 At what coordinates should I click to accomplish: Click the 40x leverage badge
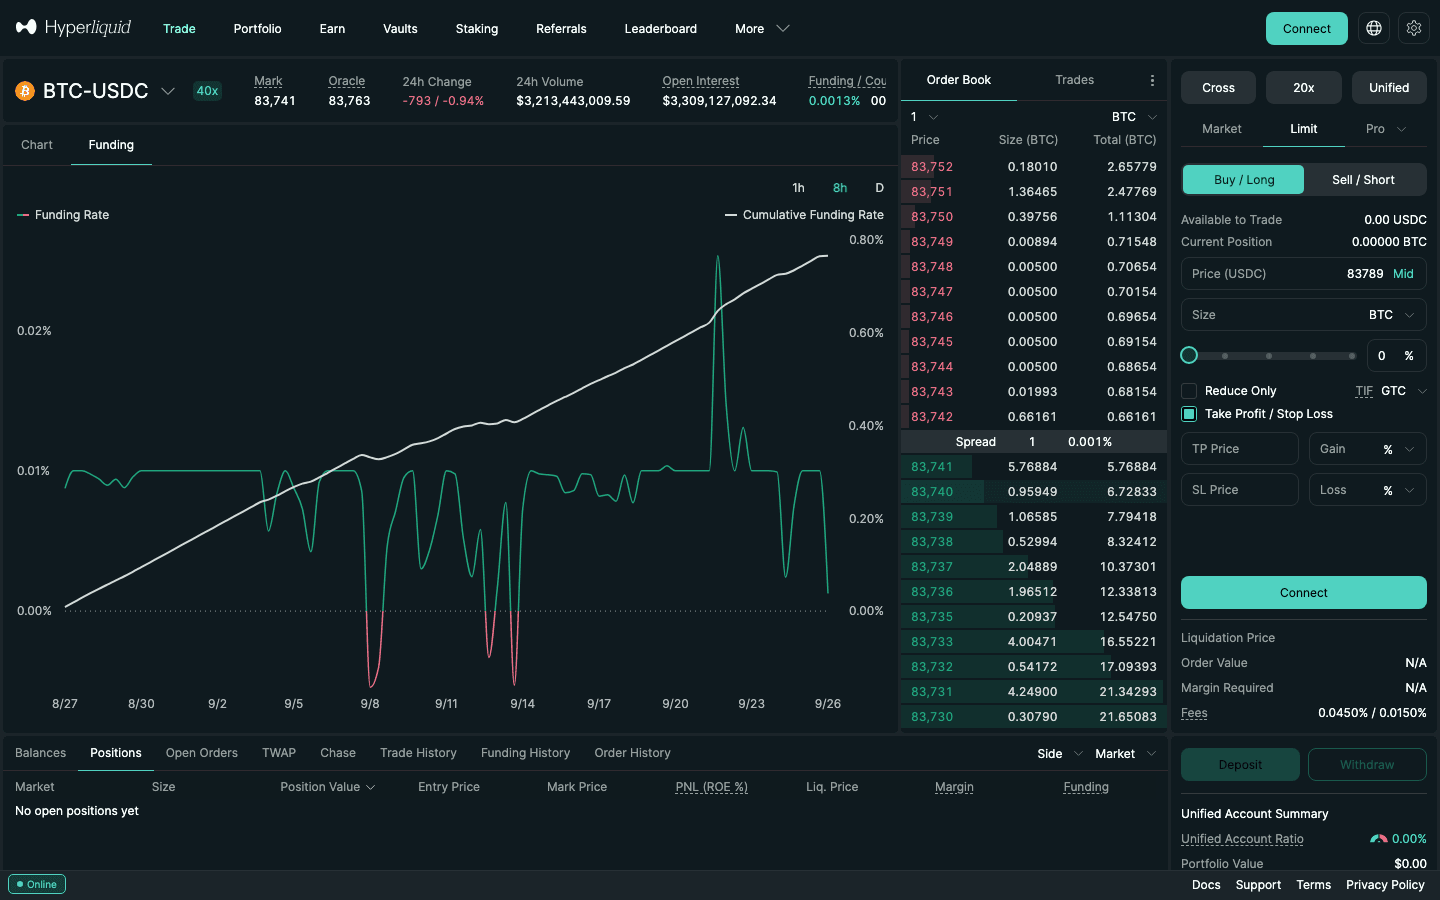pos(207,91)
